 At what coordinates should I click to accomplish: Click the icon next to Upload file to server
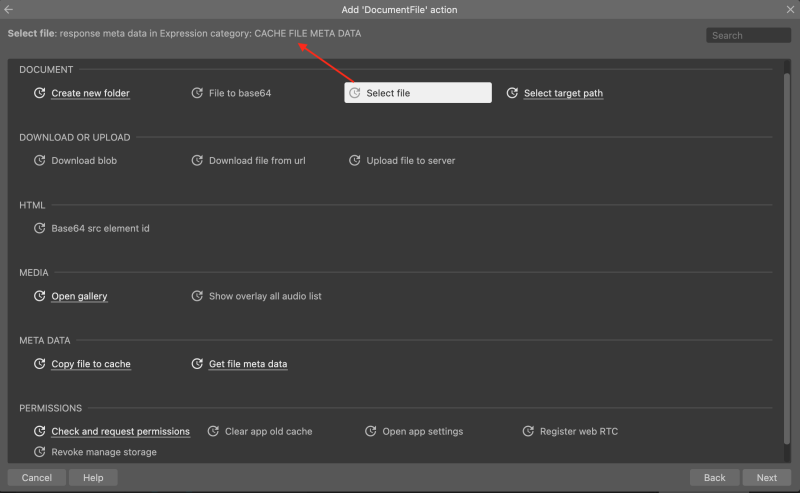pyautogui.click(x=355, y=160)
